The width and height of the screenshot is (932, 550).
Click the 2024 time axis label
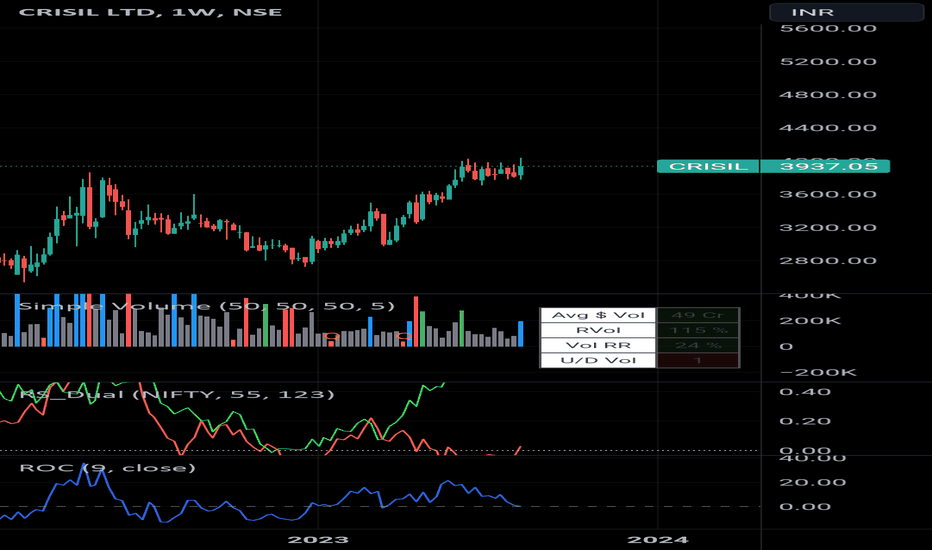pyautogui.click(x=658, y=540)
